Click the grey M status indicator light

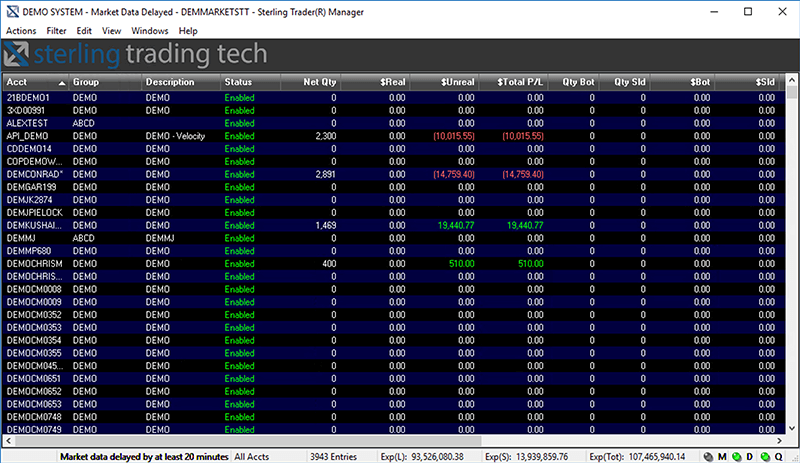coord(708,456)
